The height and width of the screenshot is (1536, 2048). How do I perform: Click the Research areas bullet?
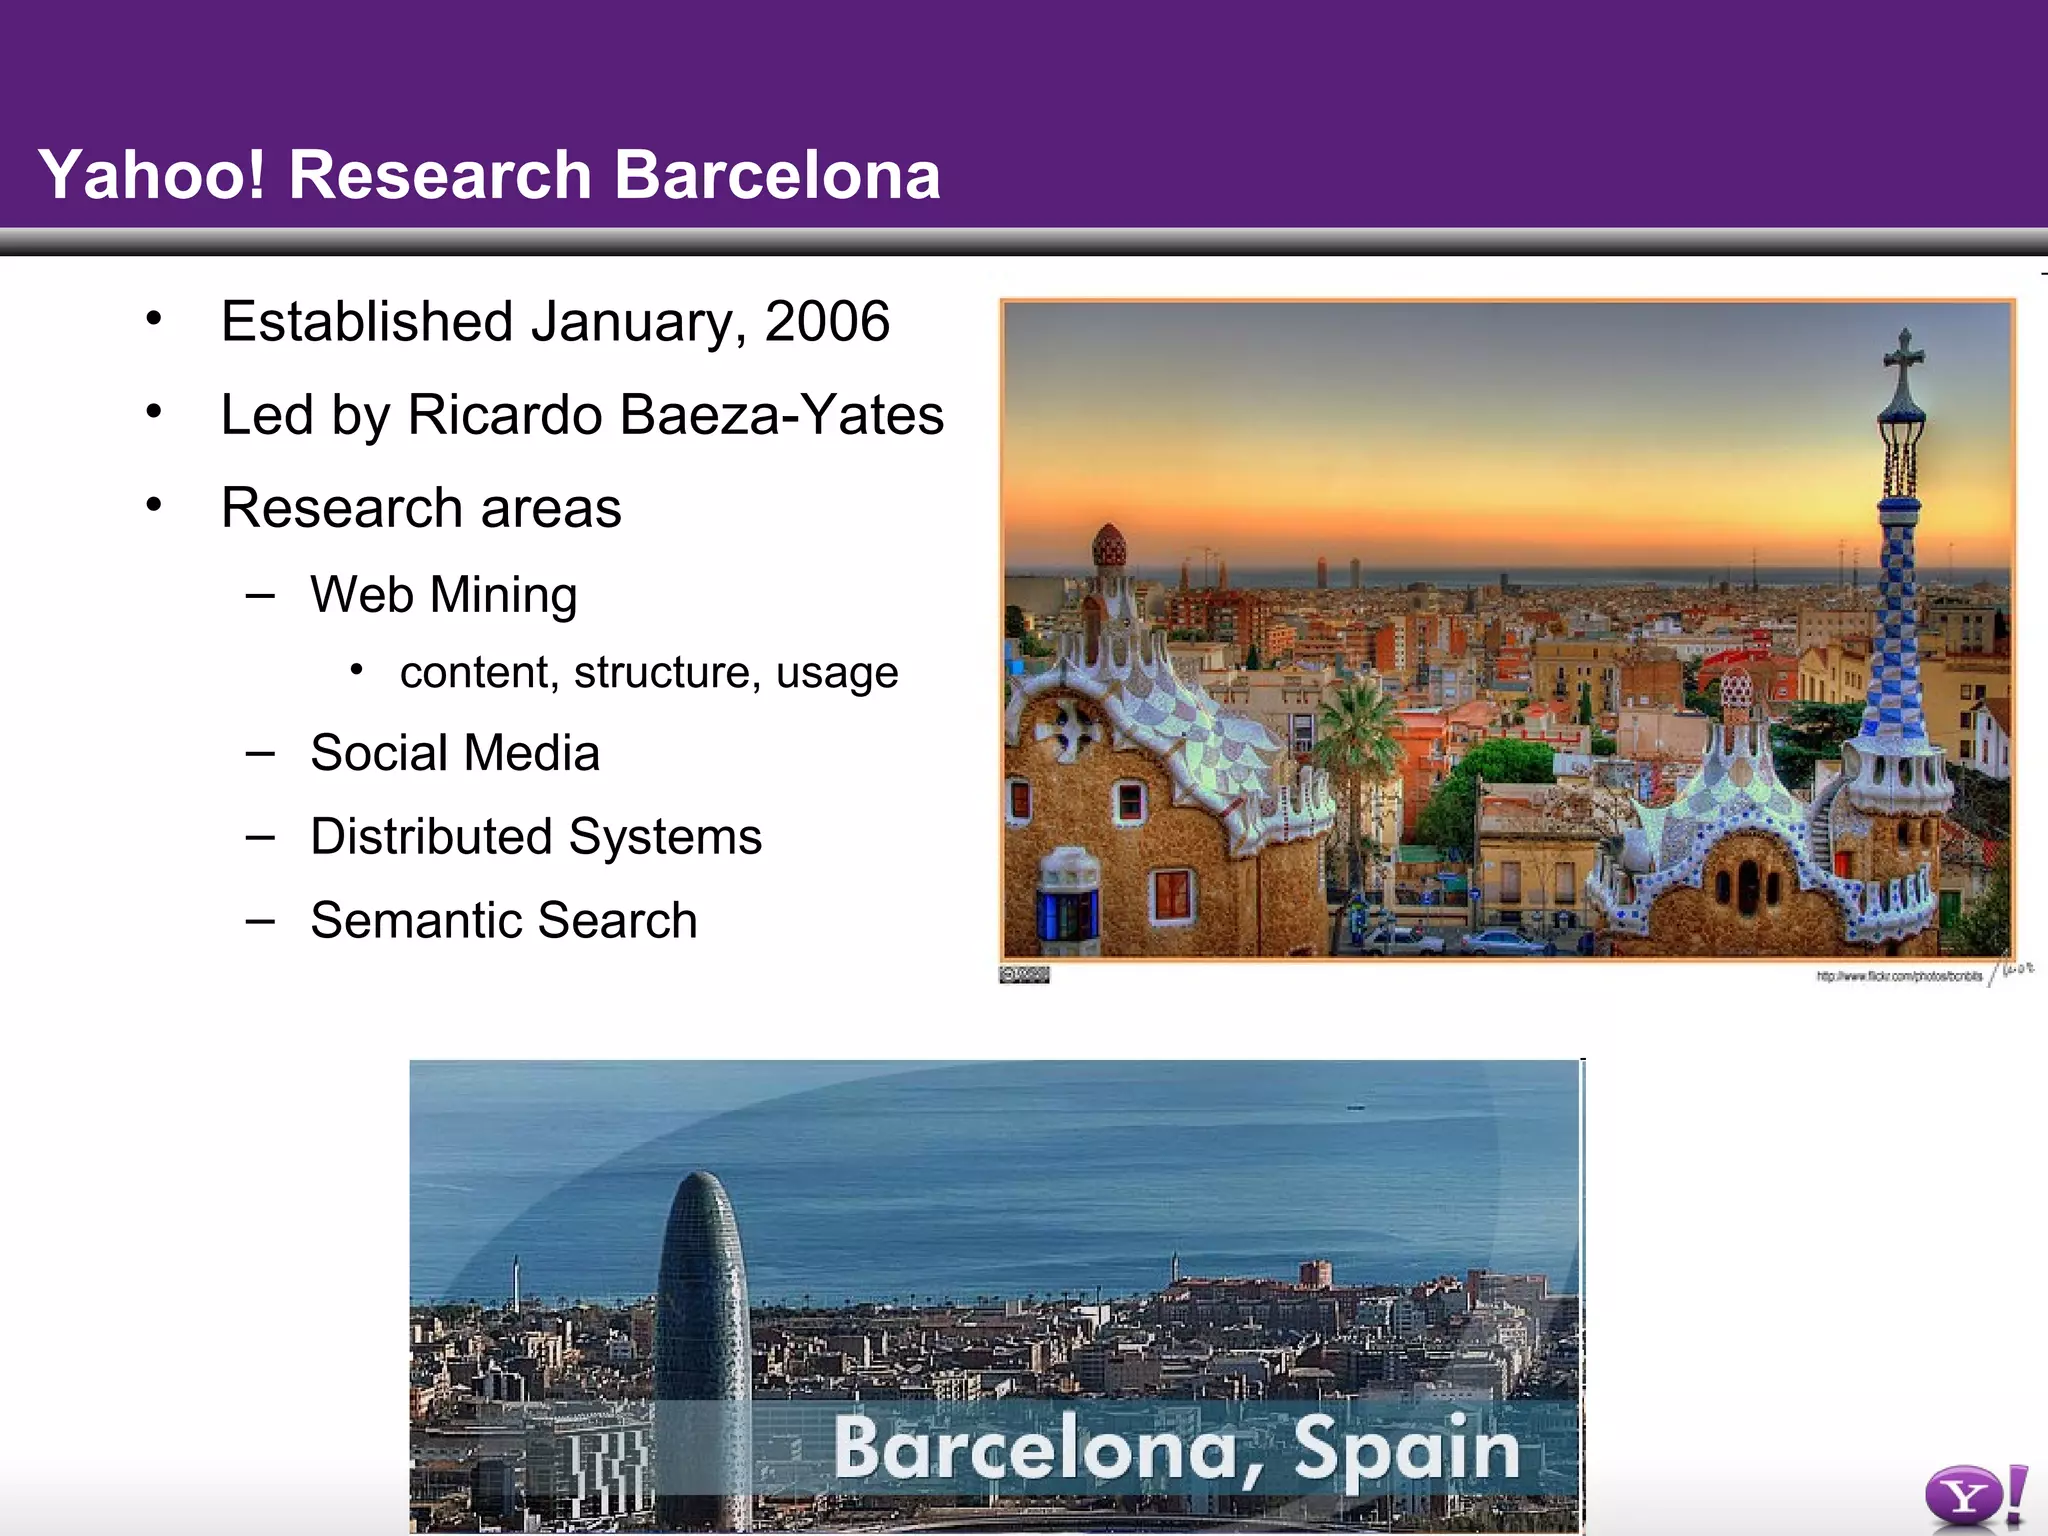point(421,508)
